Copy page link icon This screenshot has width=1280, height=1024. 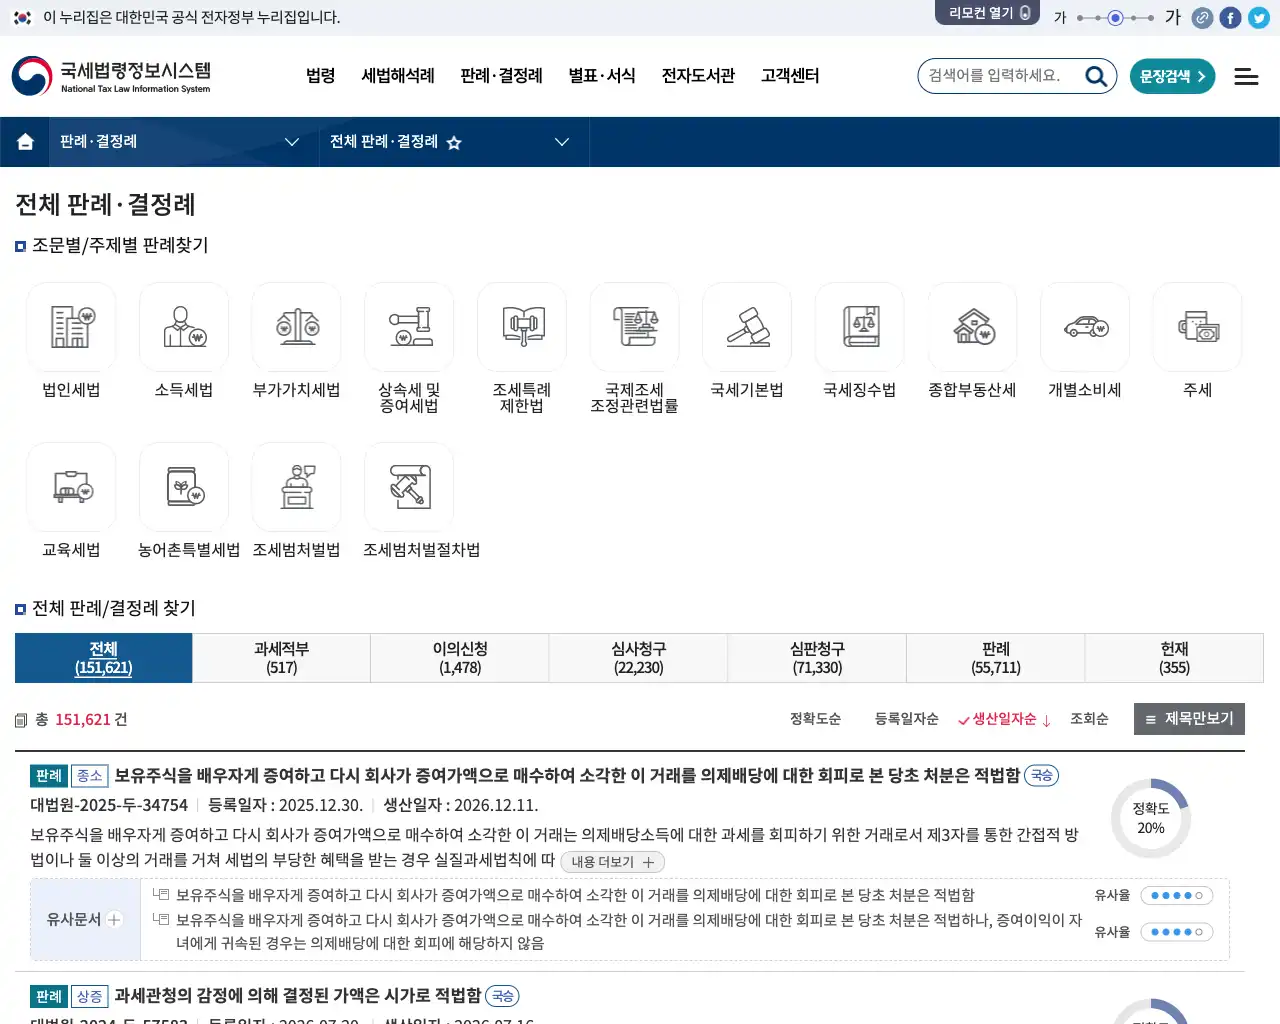click(x=1202, y=18)
